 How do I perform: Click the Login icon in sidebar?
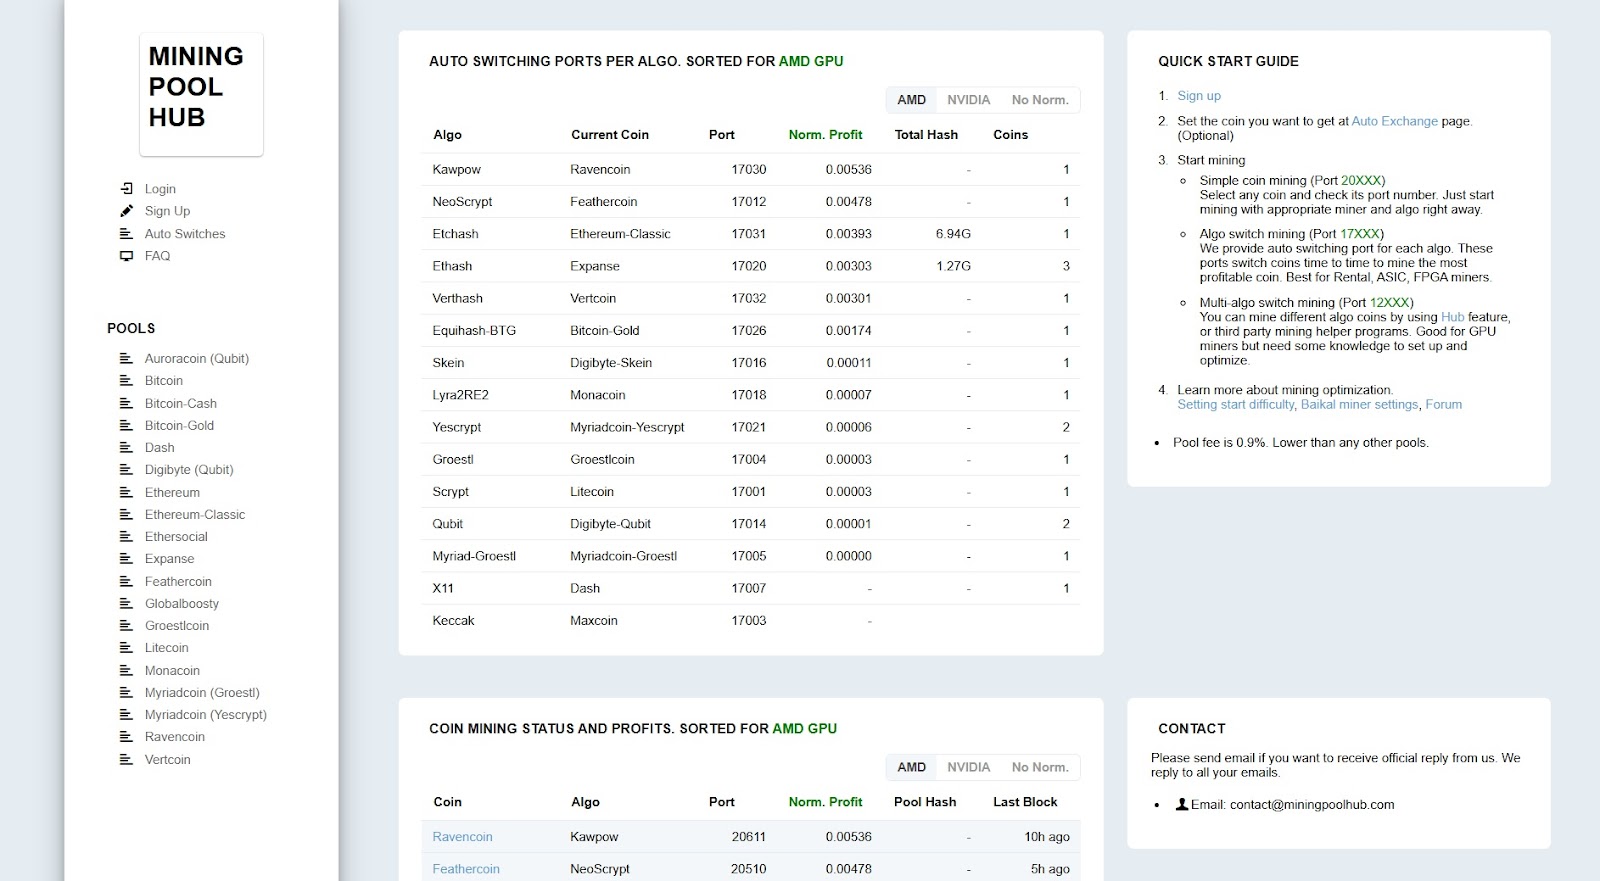click(x=126, y=188)
